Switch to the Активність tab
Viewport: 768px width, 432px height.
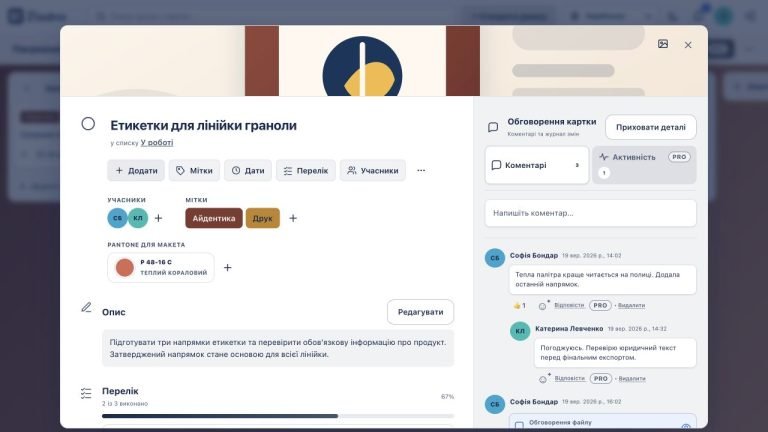644,165
